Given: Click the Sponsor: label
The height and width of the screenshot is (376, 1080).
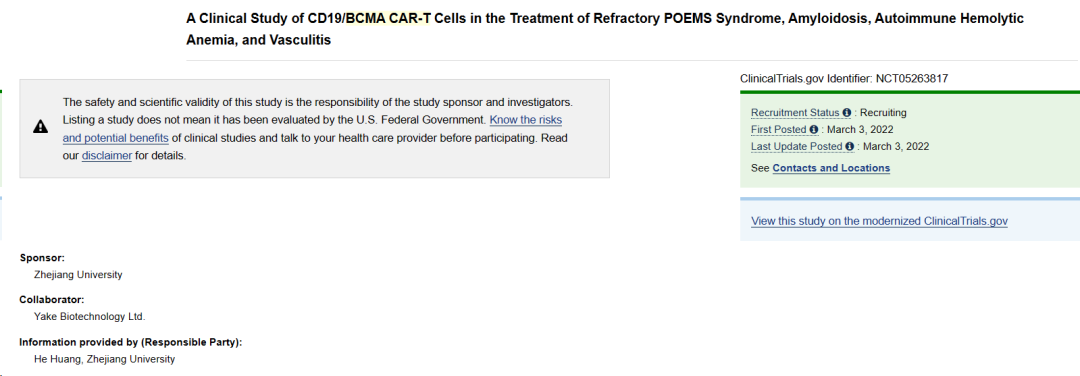Looking at the screenshot, I should pos(42,258).
